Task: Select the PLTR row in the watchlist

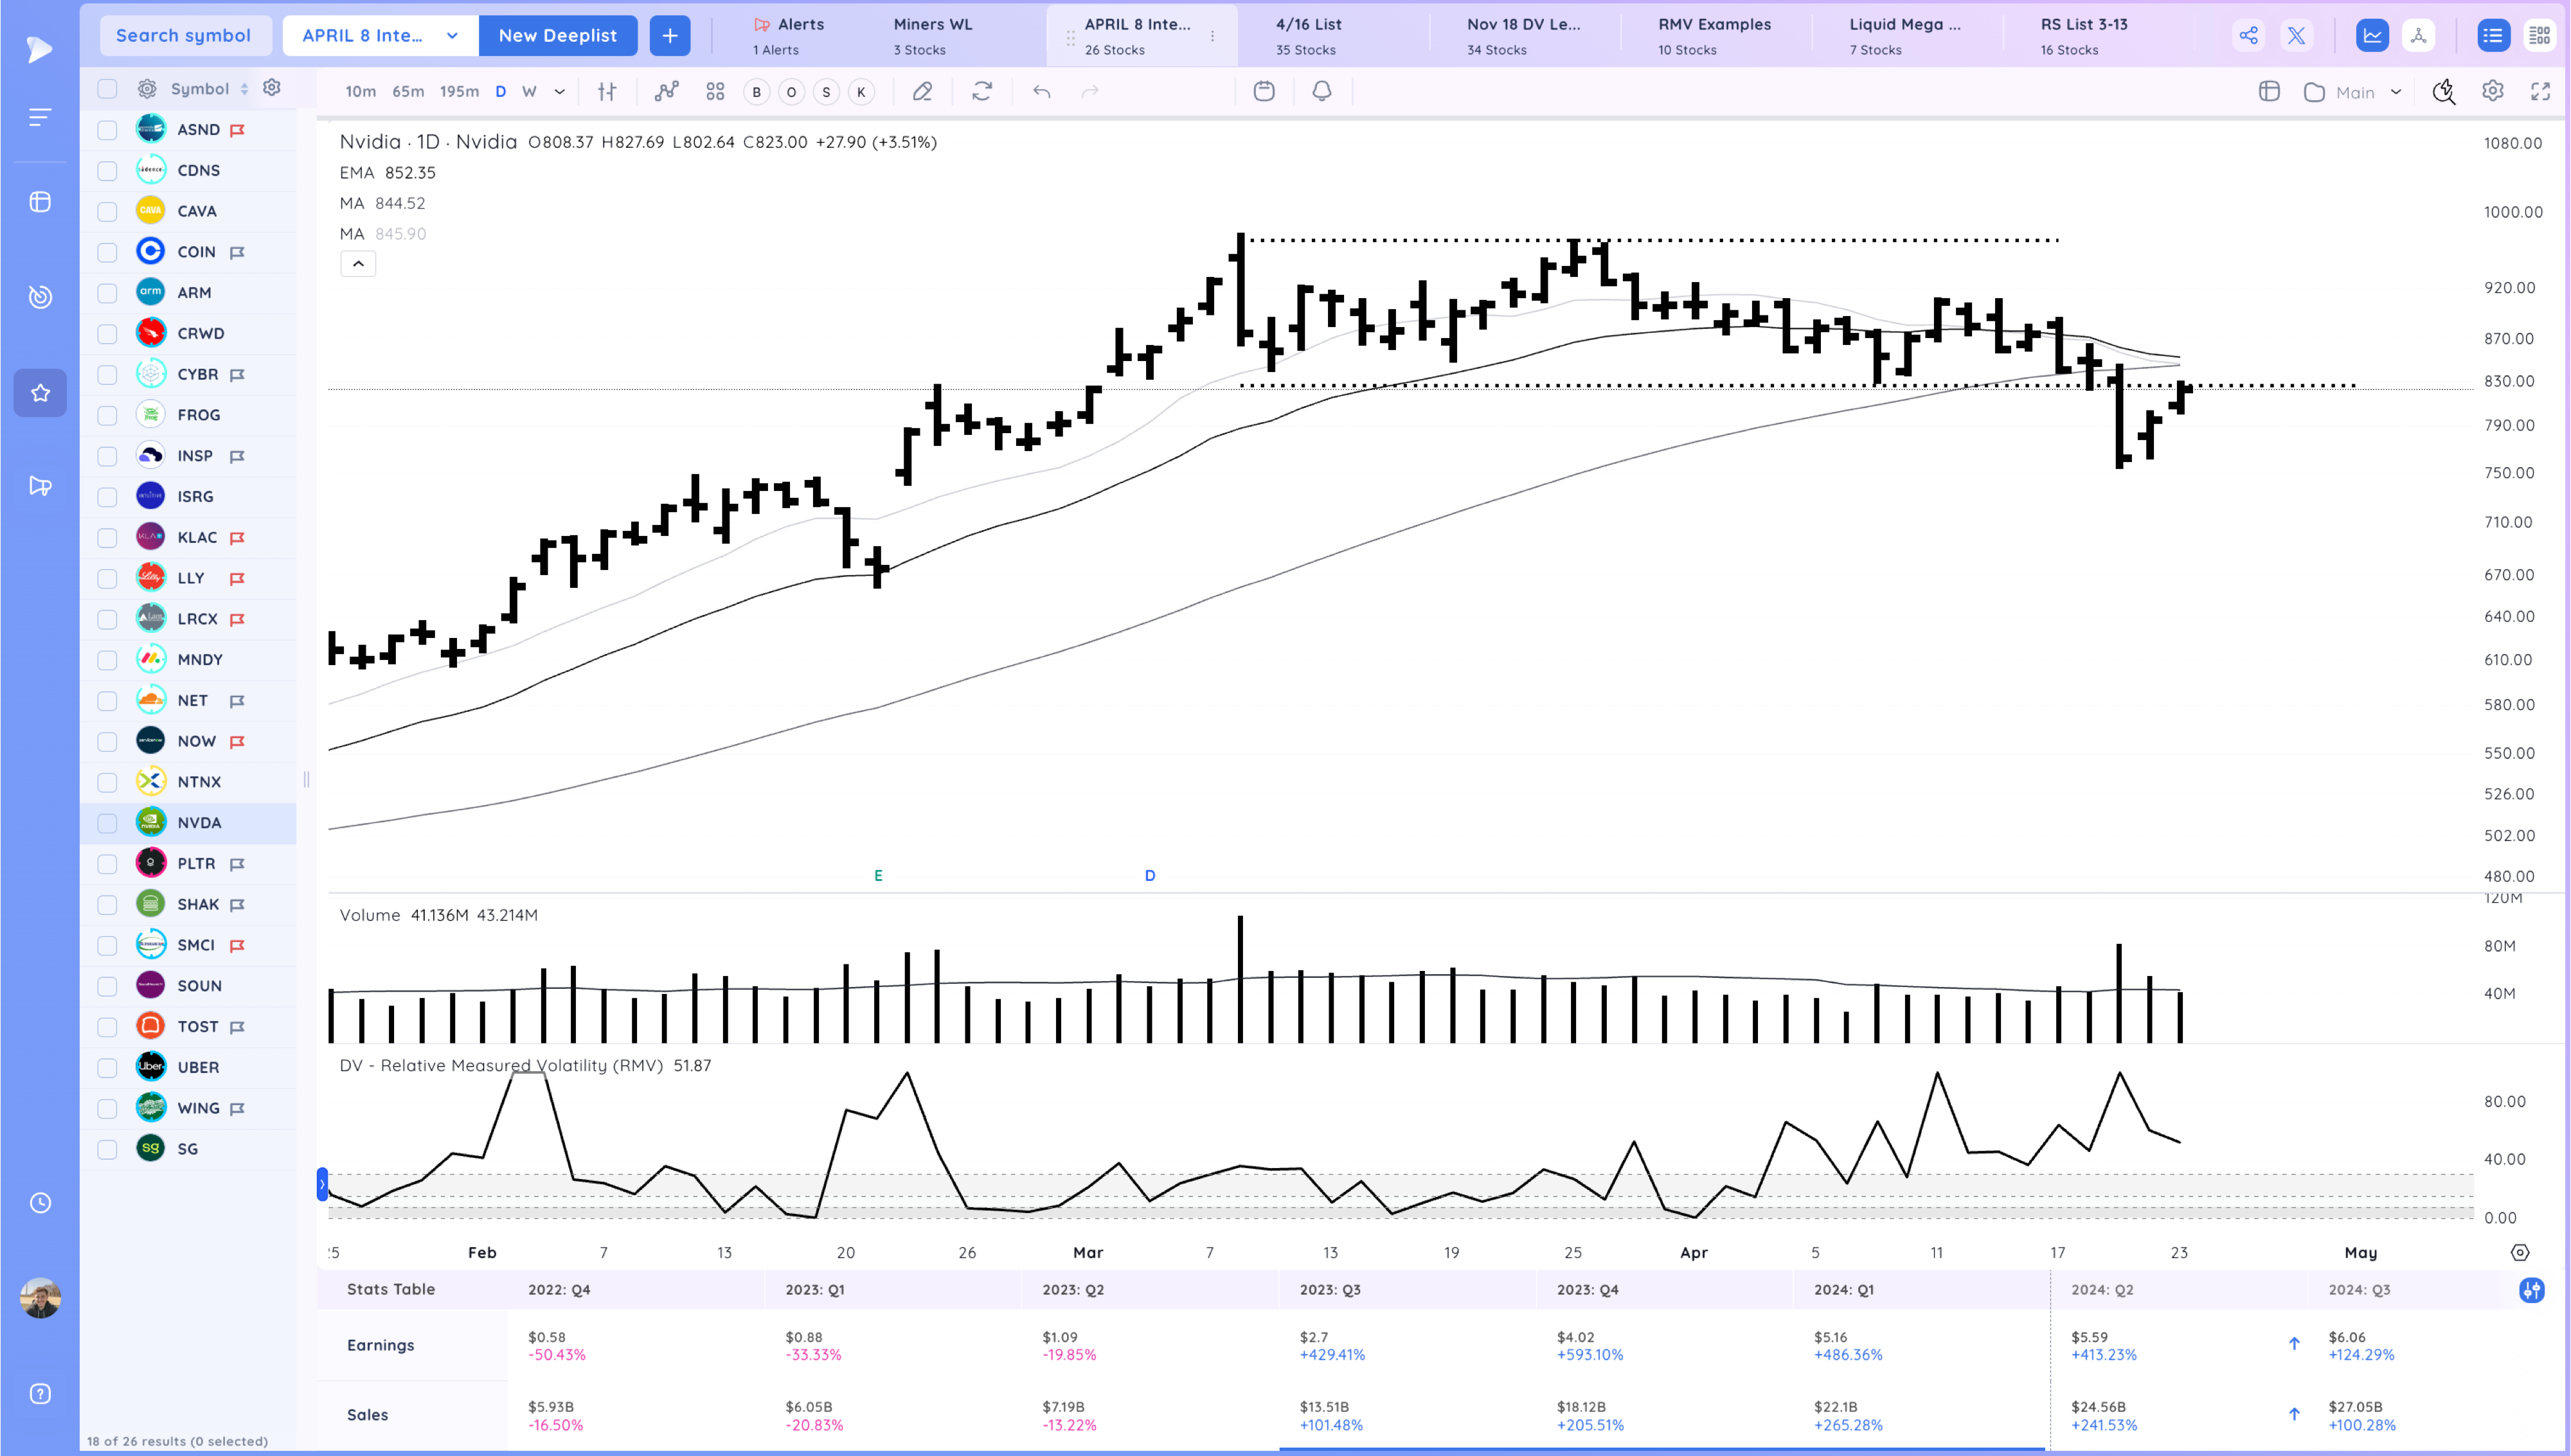Action: [188, 864]
